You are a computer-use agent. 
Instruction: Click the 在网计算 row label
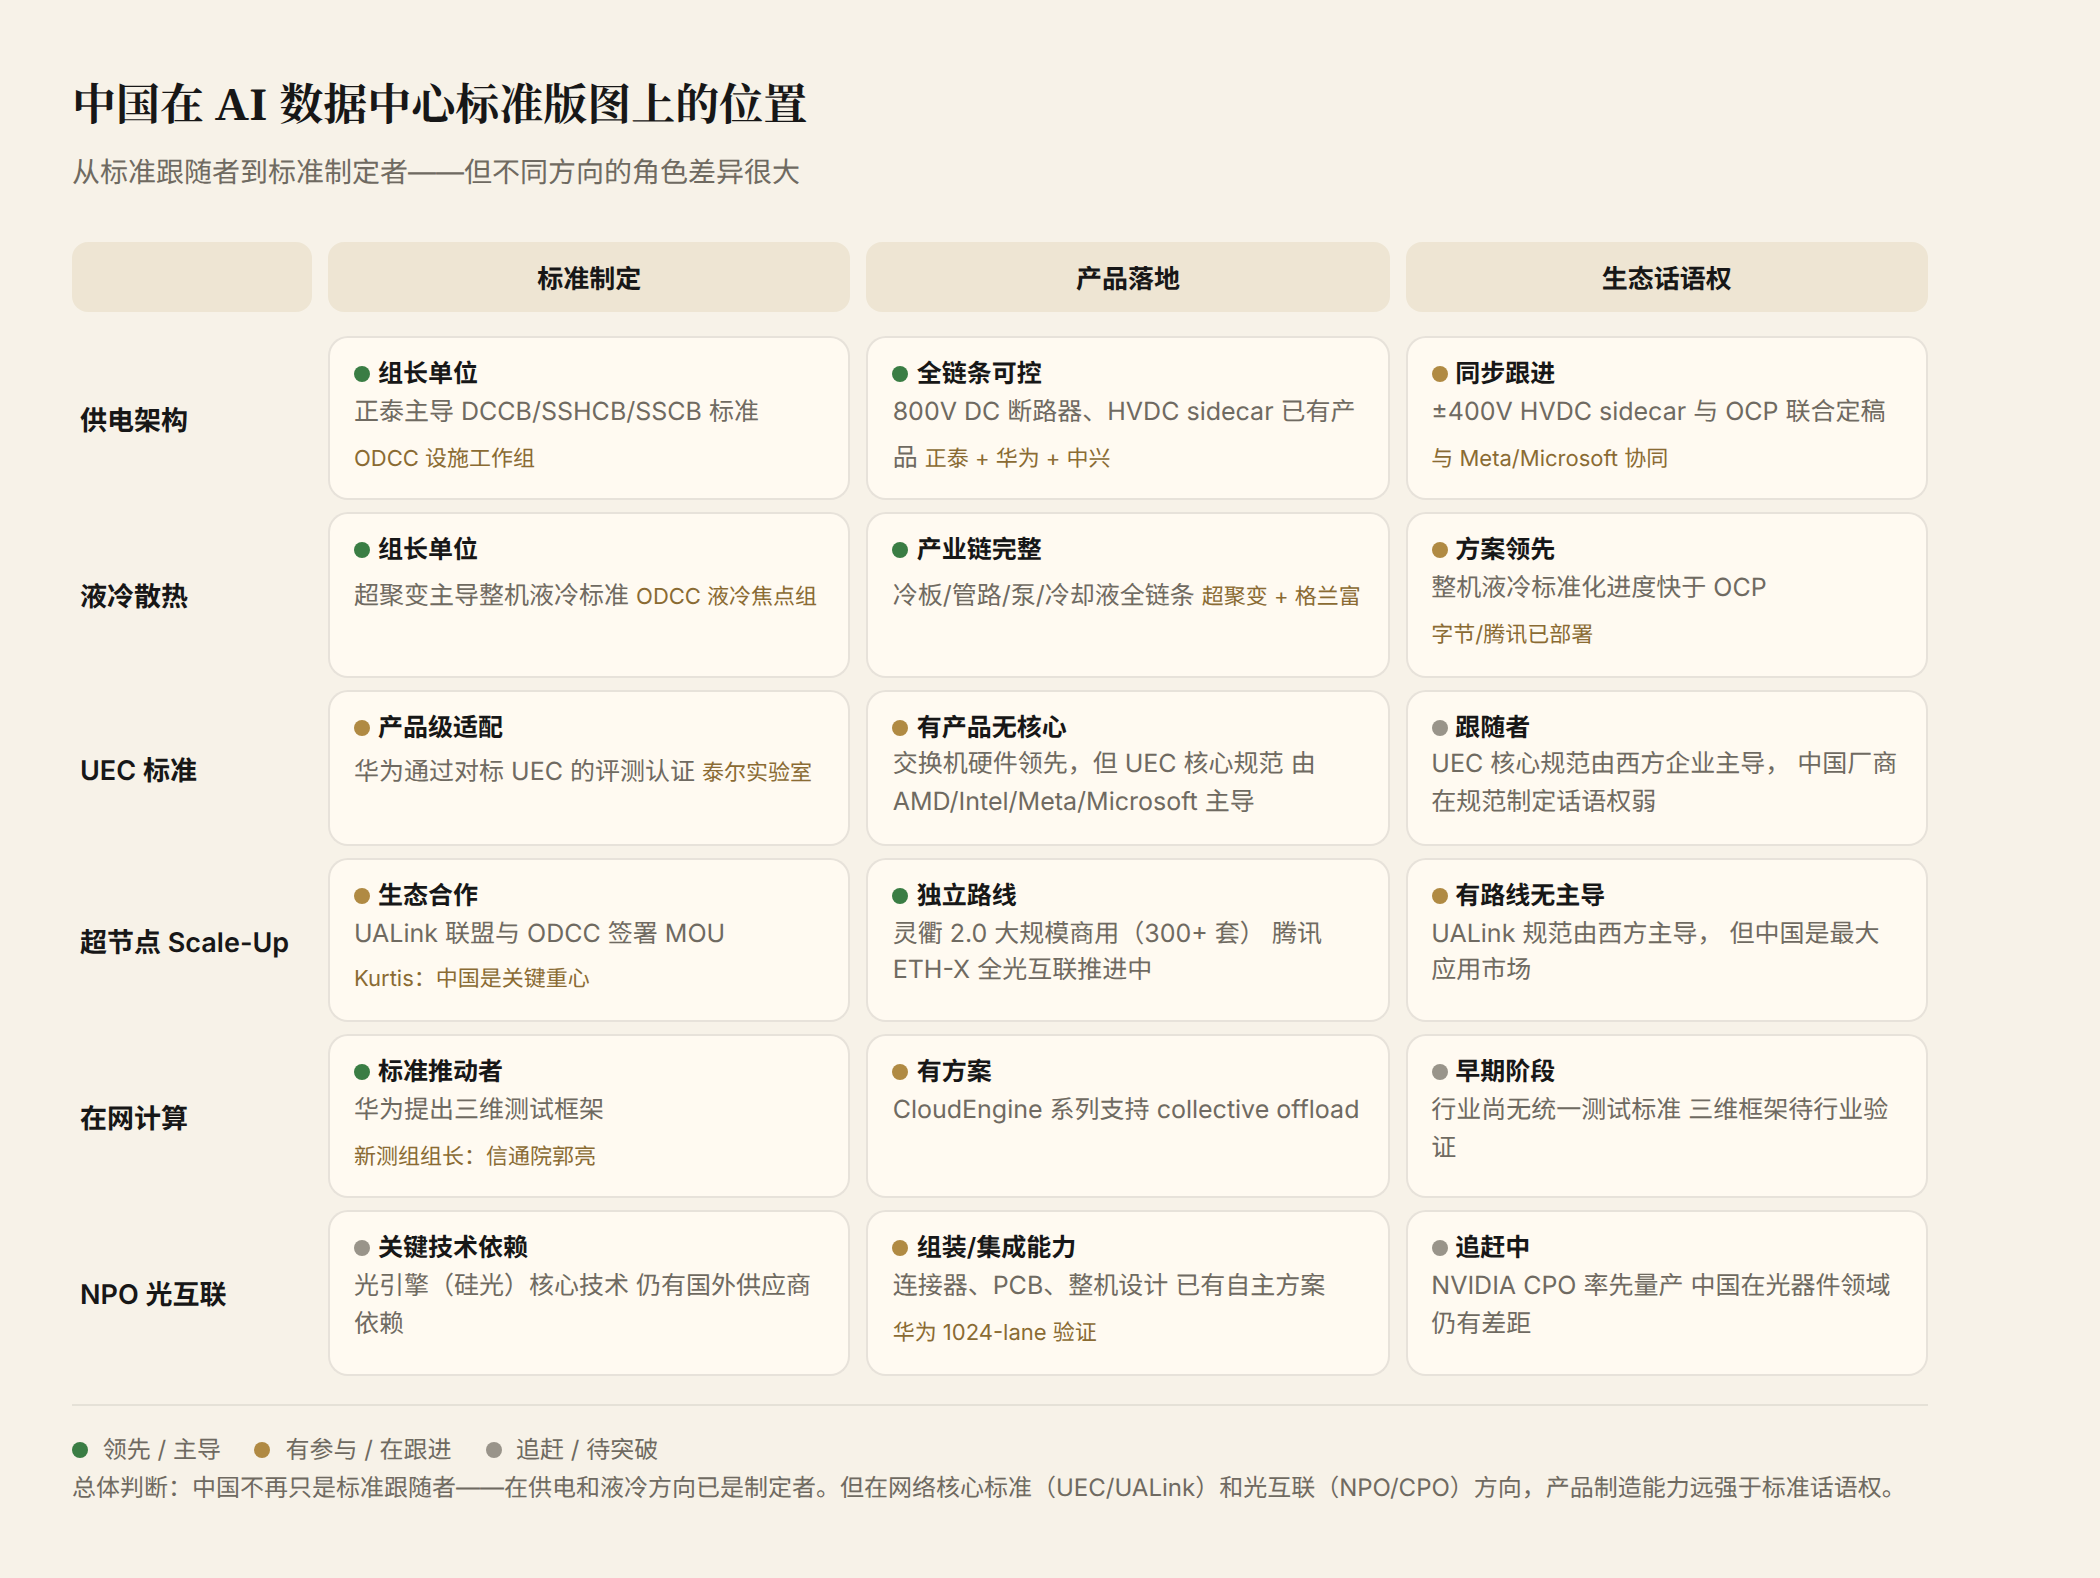click(x=134, y=1118)
